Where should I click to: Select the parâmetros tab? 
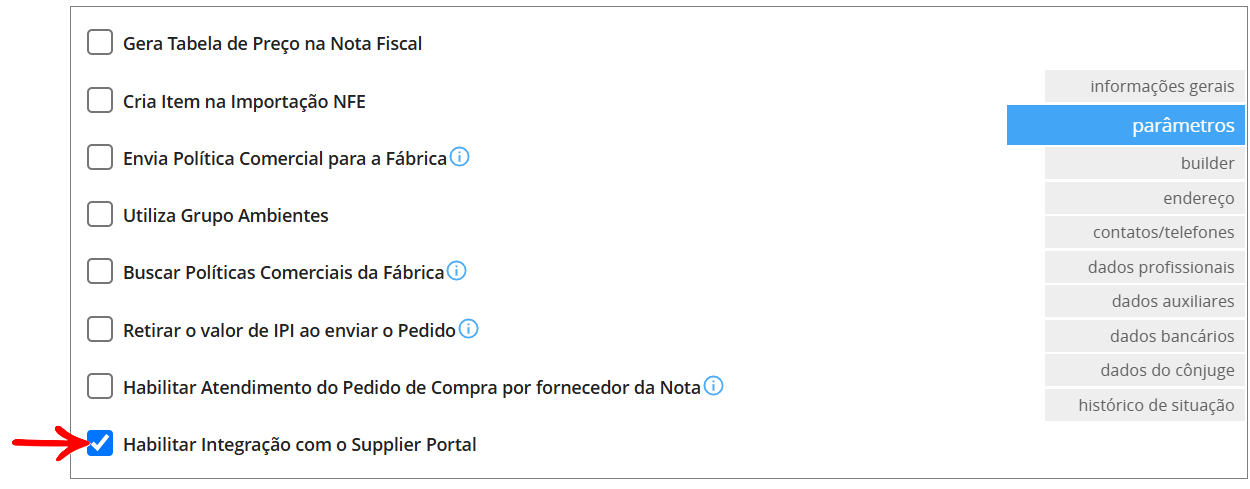(1126, 126)
